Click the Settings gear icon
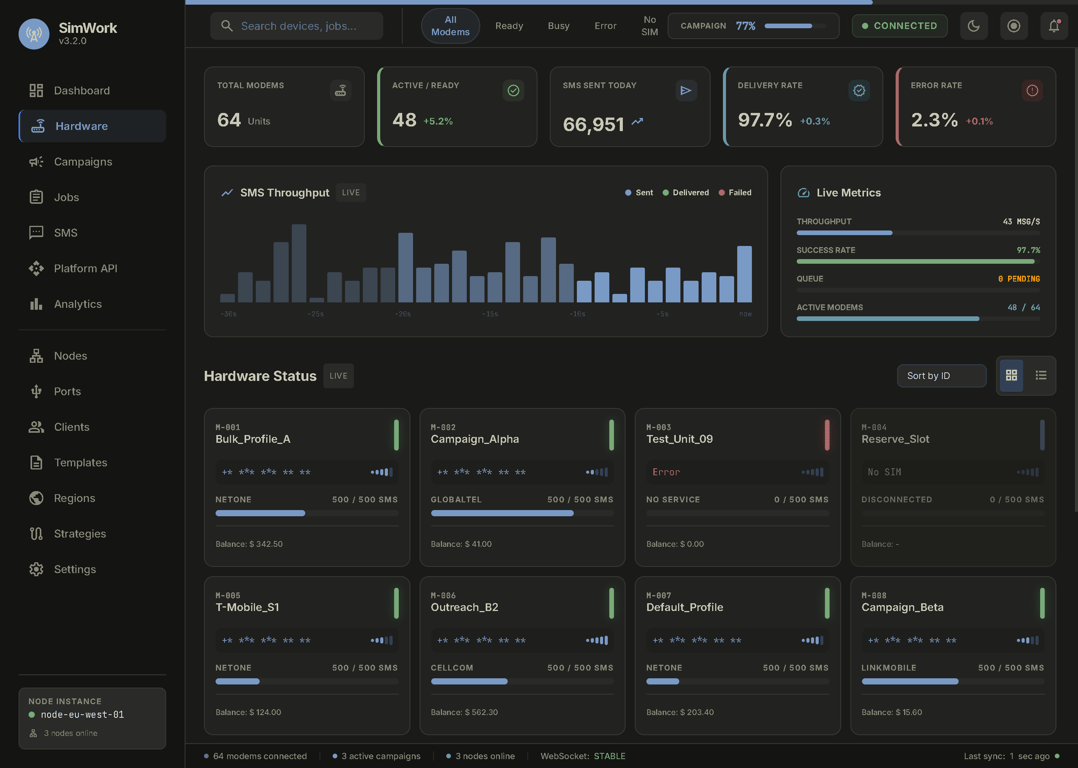This screenshot has height=768, width=1078. (36, 569)
